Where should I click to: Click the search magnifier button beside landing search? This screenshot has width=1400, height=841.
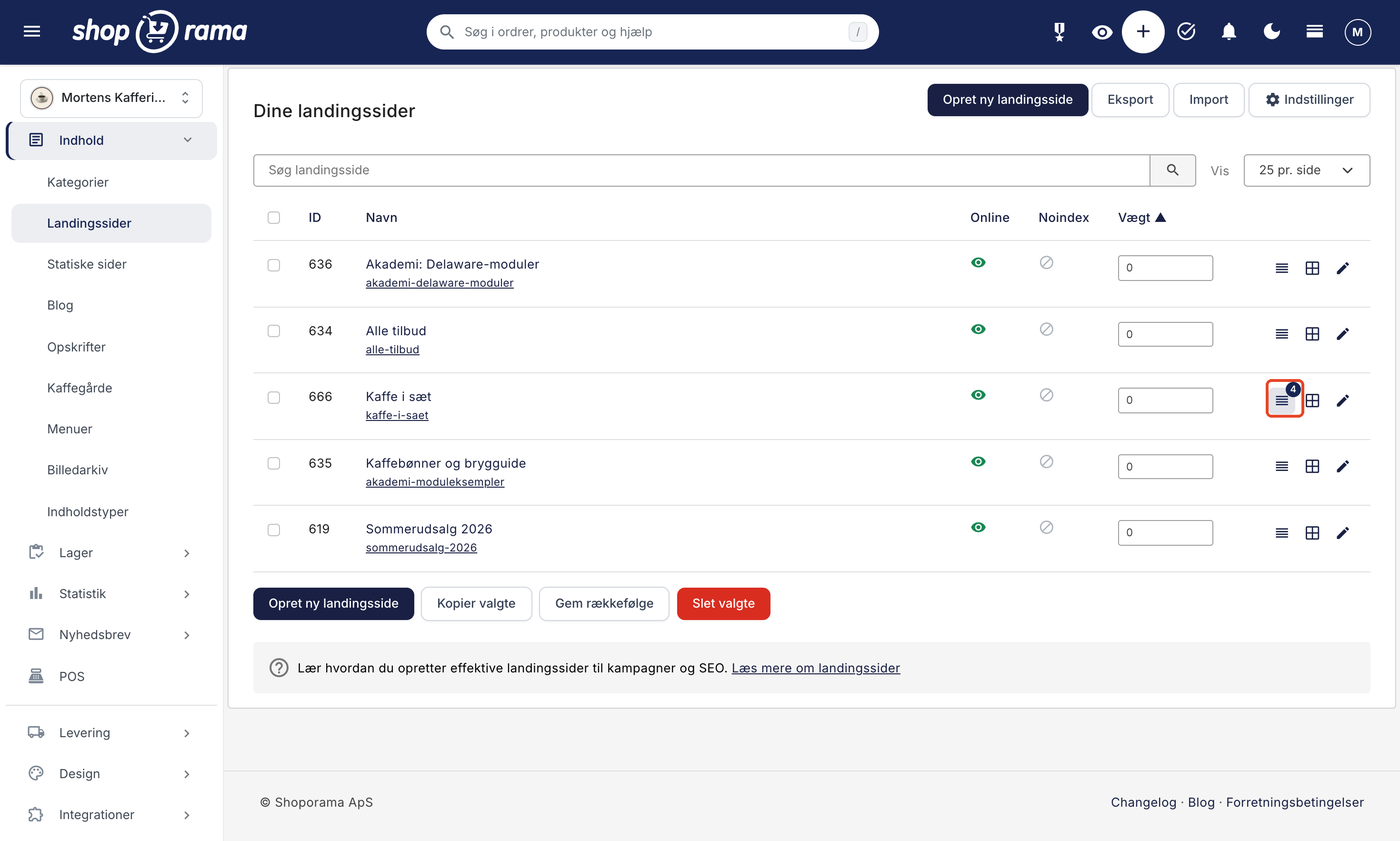[x=1173, y=170]
